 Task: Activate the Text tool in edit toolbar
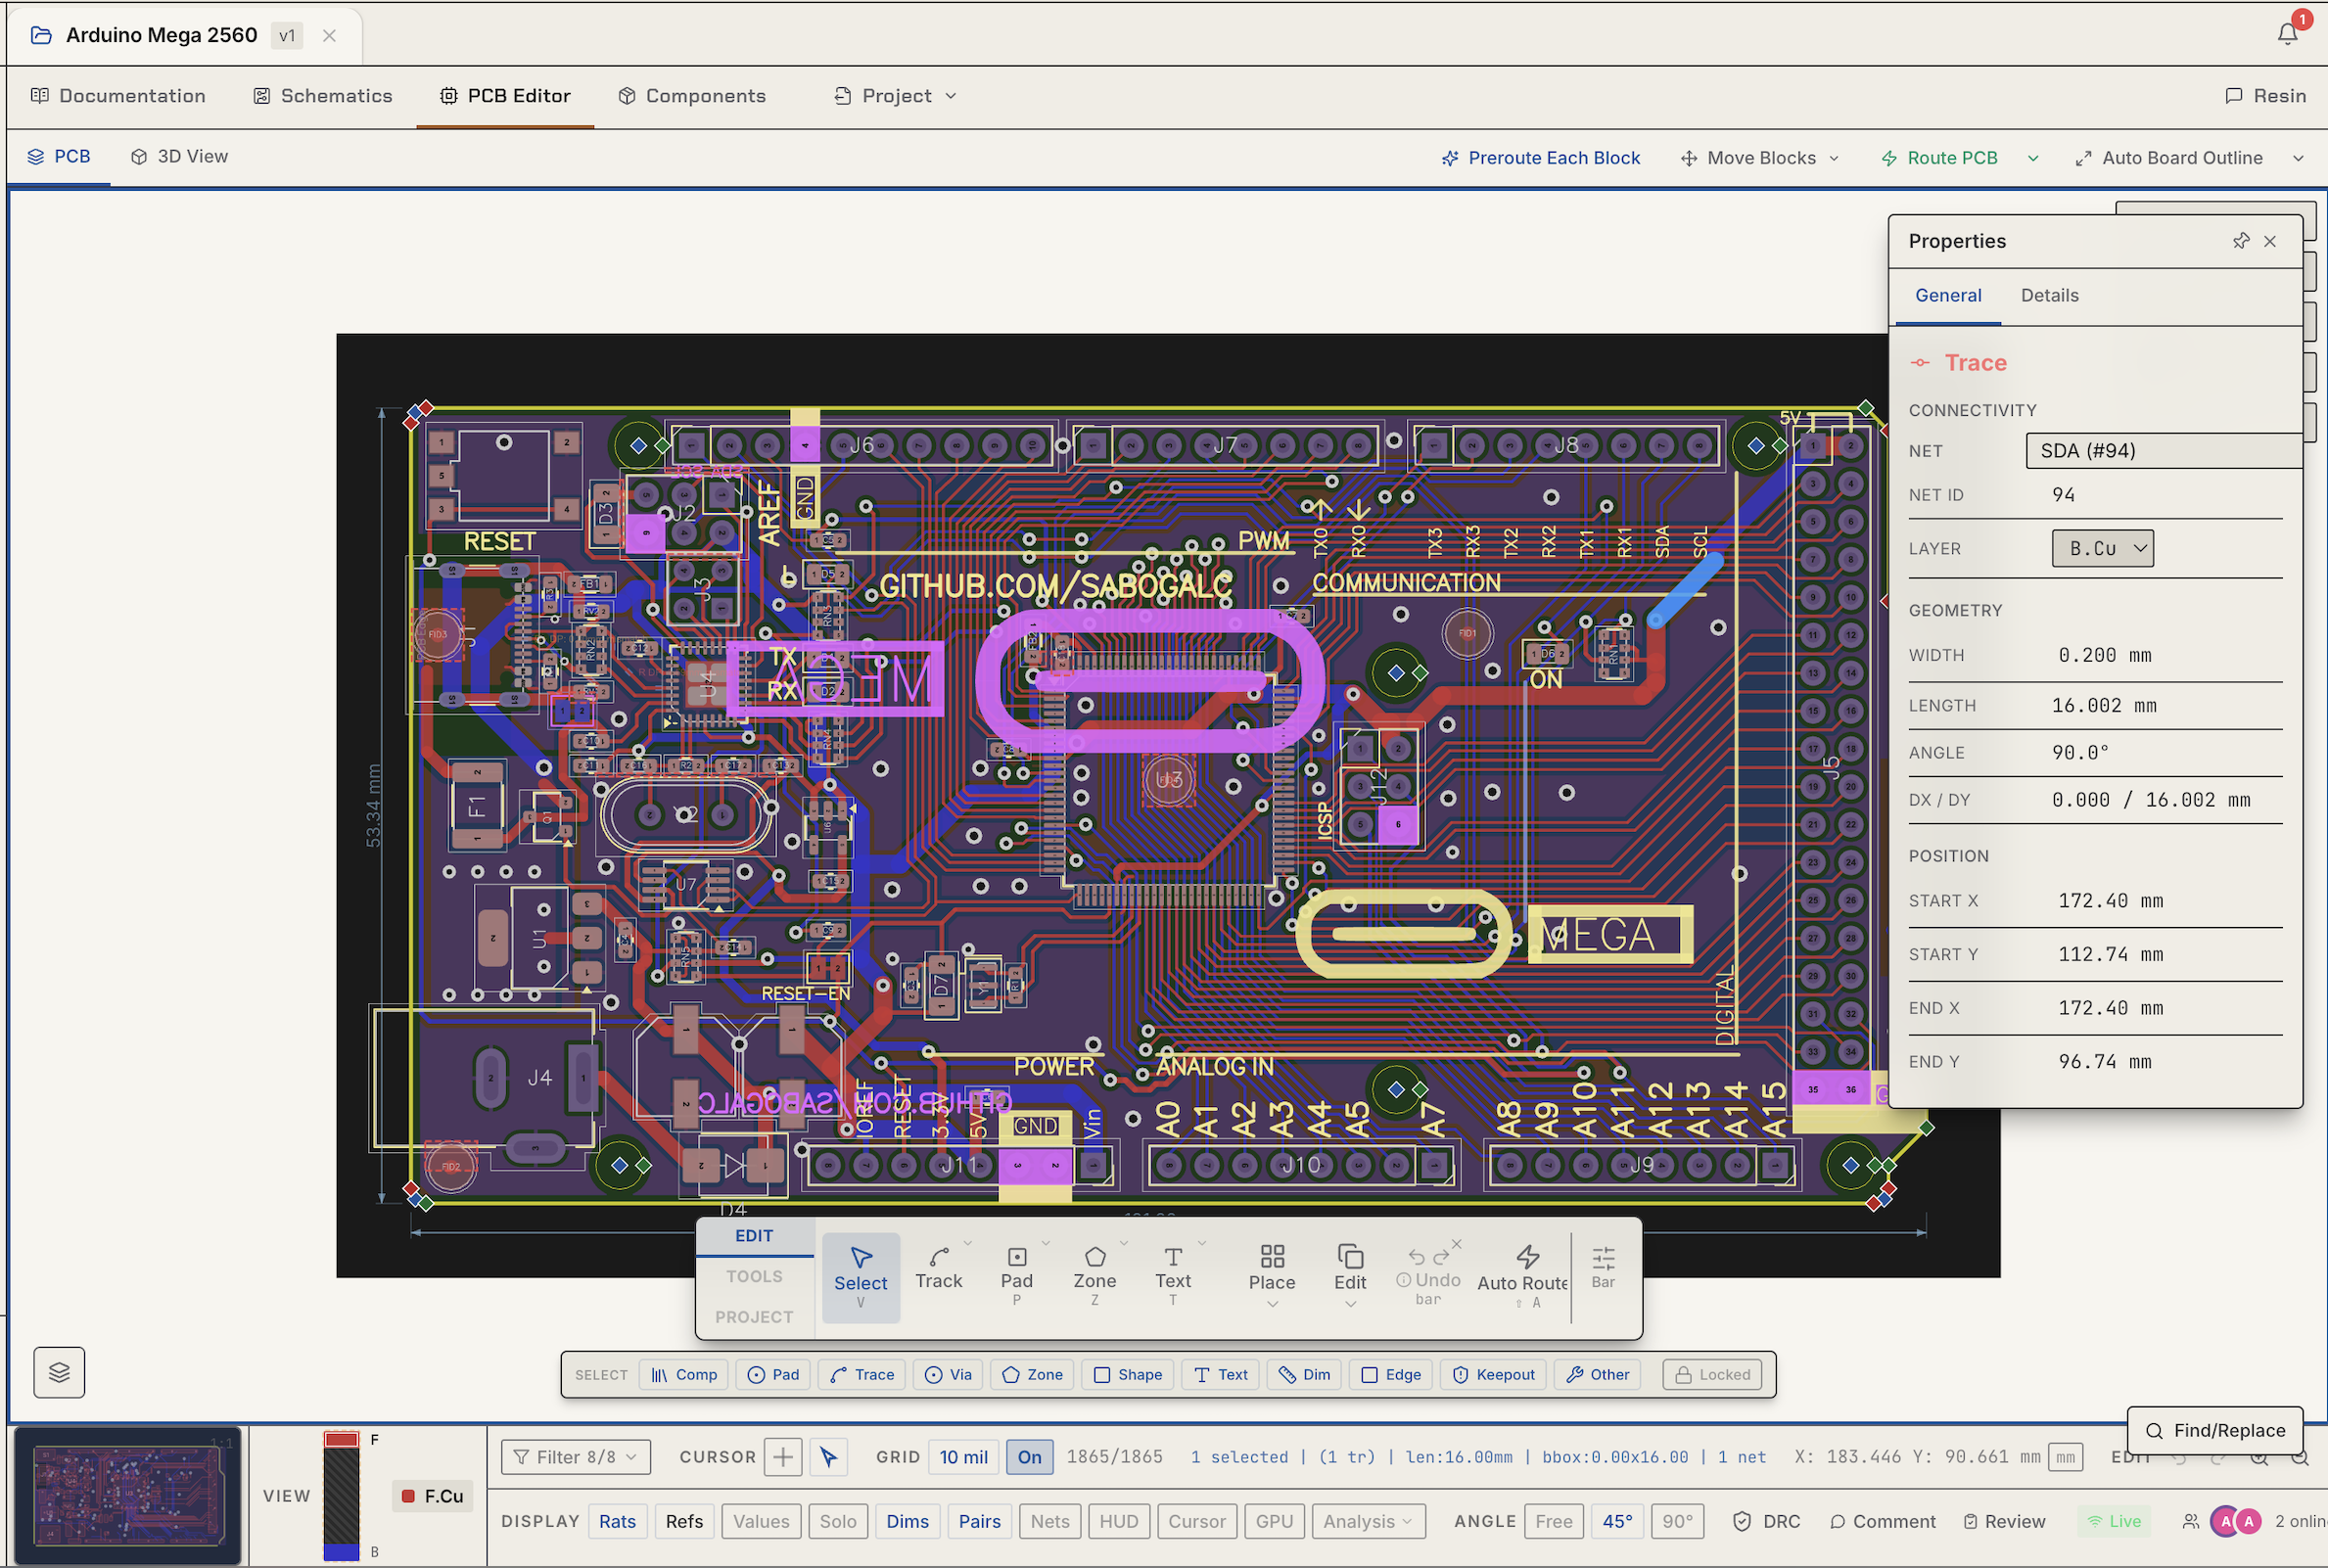pos(1172,1274)
